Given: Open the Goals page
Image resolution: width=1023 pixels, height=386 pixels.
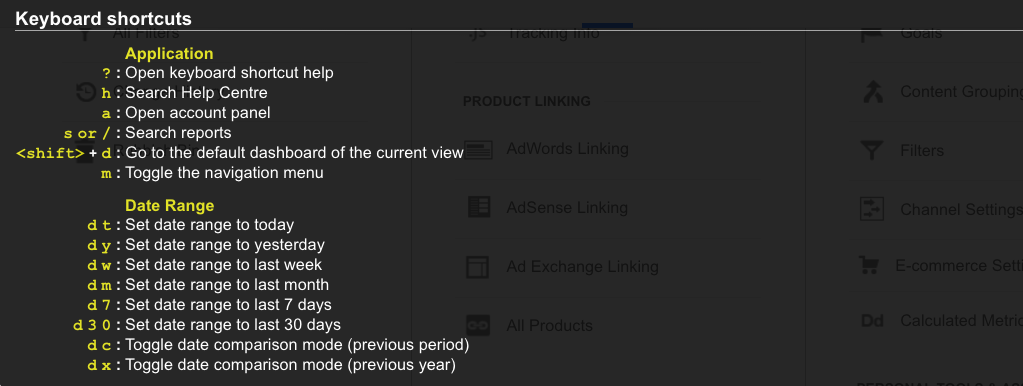Looking at the screenshot, I should (921, 33).
